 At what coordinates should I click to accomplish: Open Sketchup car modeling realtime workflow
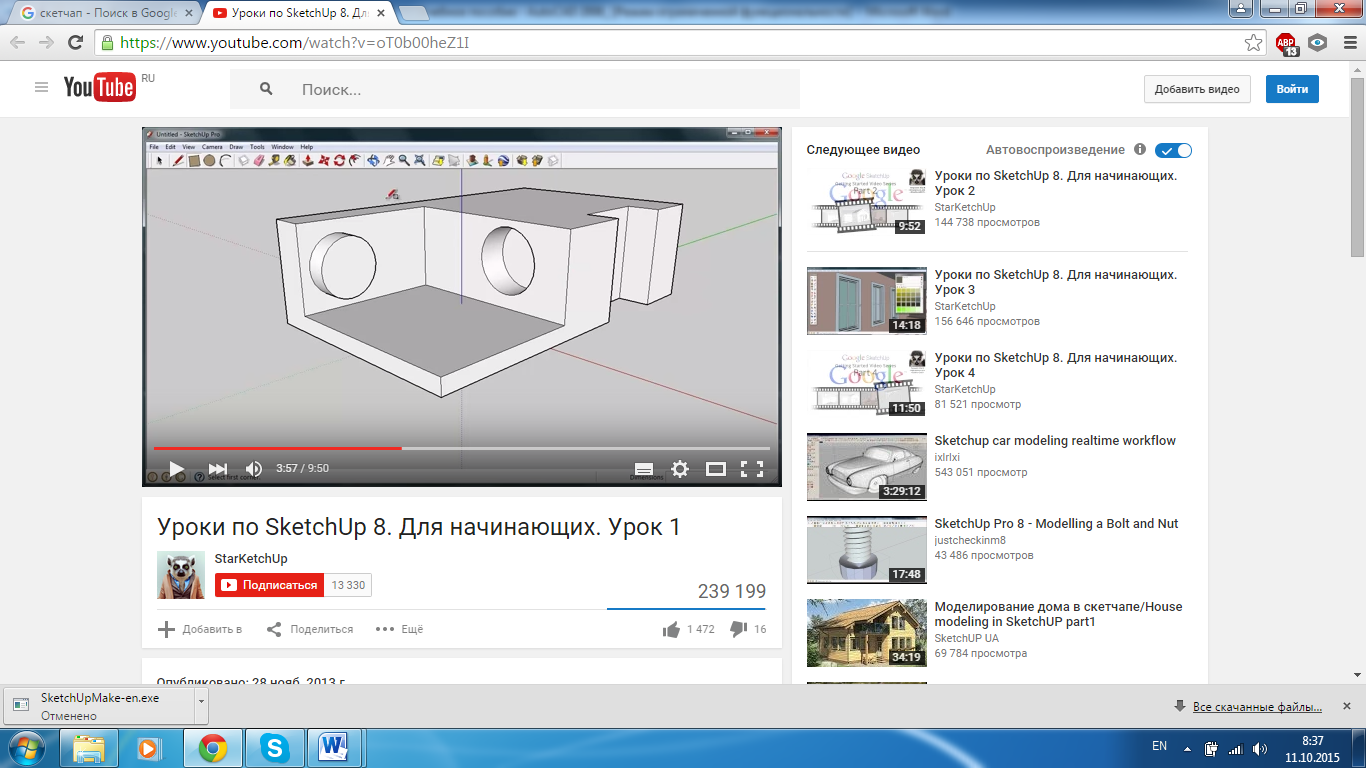pos(1055,440)
